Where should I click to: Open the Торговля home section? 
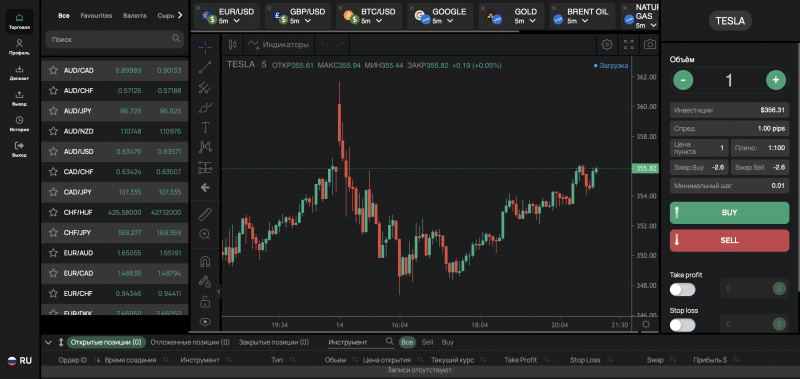point(19,22)
